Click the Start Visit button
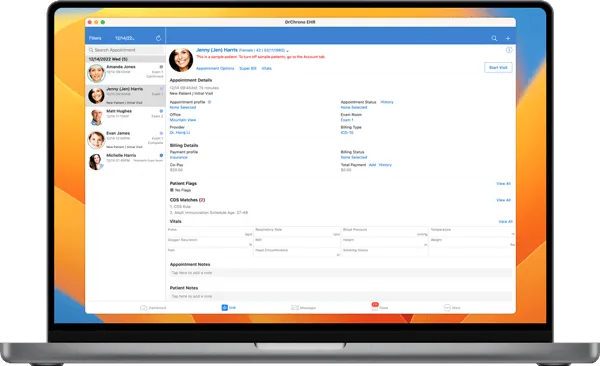 (x=498, y=67)
